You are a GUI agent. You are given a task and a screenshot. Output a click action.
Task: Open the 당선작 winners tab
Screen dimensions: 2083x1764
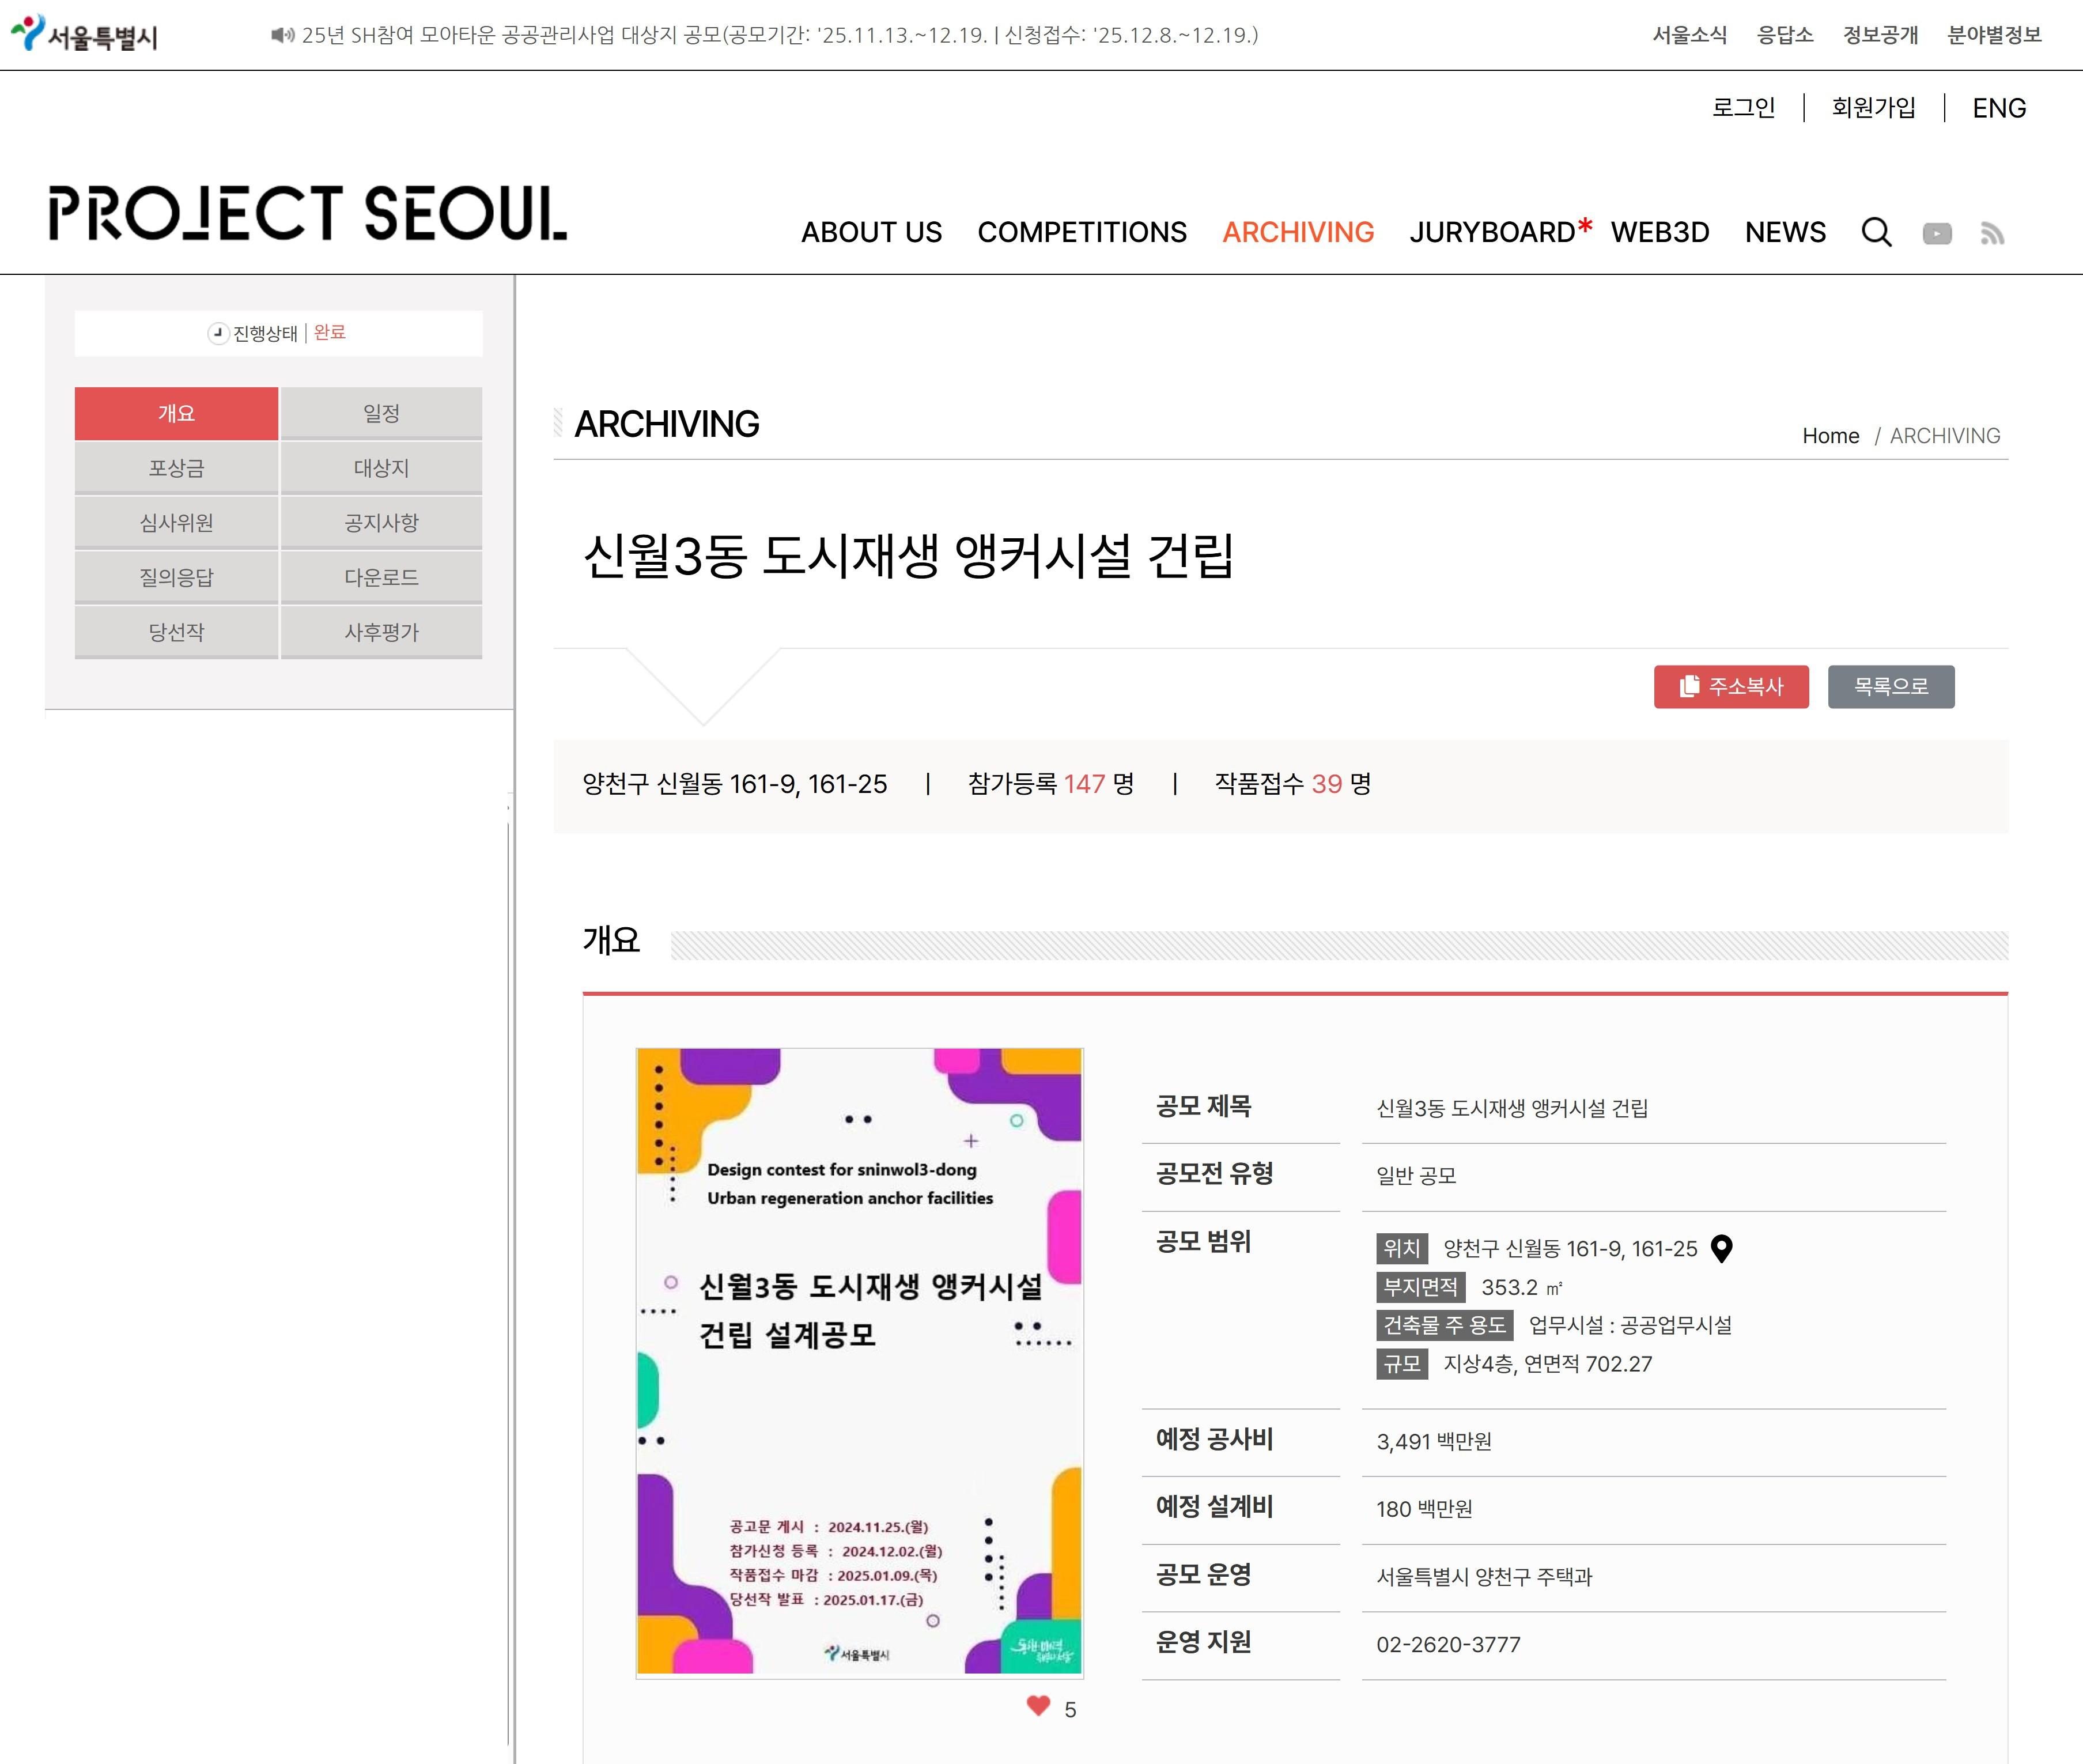176,632
